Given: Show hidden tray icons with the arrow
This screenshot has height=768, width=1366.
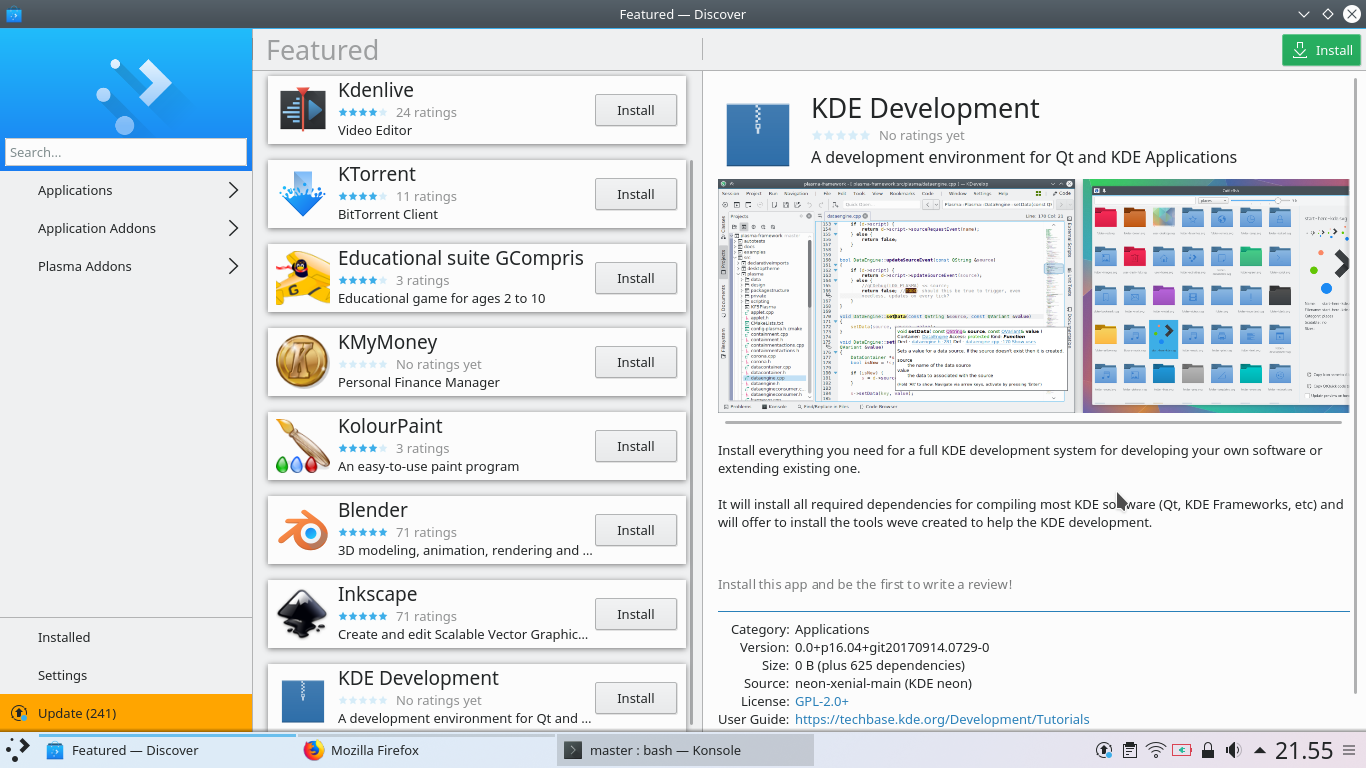Looking at the screenshot, I should point(1258,749).
